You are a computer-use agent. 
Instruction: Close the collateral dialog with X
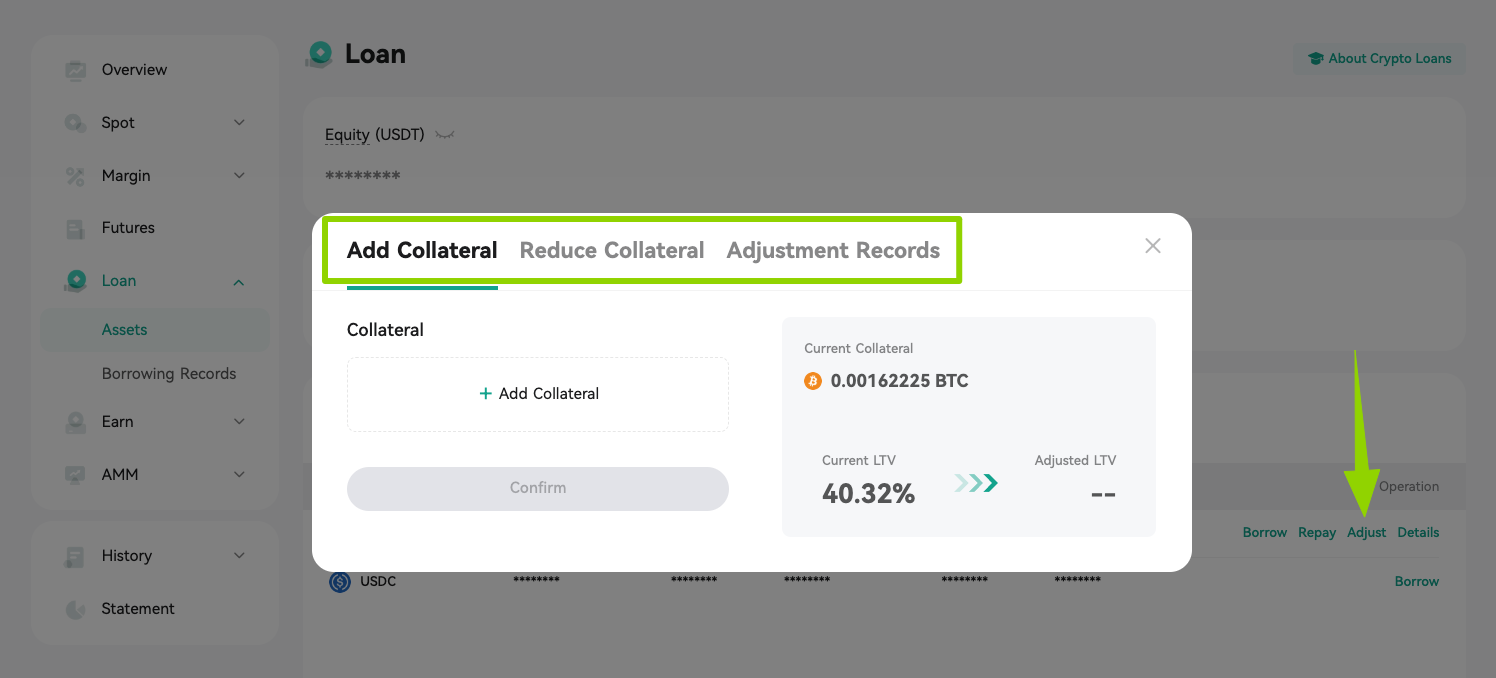tap(1153, 246)
